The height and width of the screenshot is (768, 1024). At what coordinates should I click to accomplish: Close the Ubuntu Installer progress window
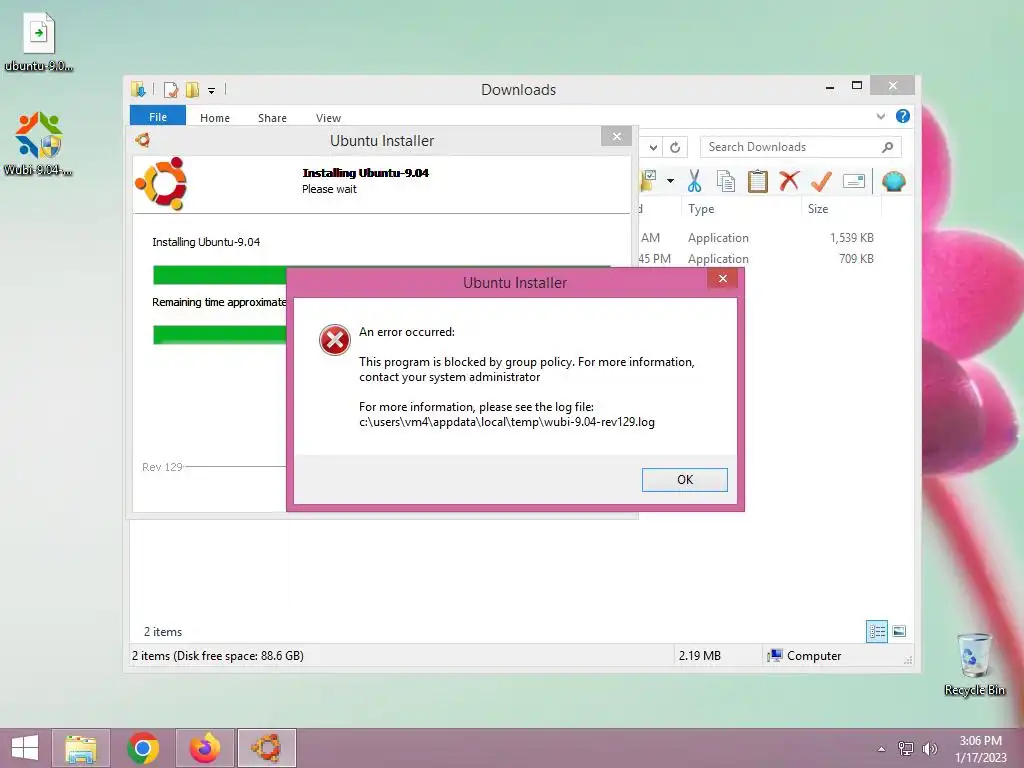tap(616, 136)
